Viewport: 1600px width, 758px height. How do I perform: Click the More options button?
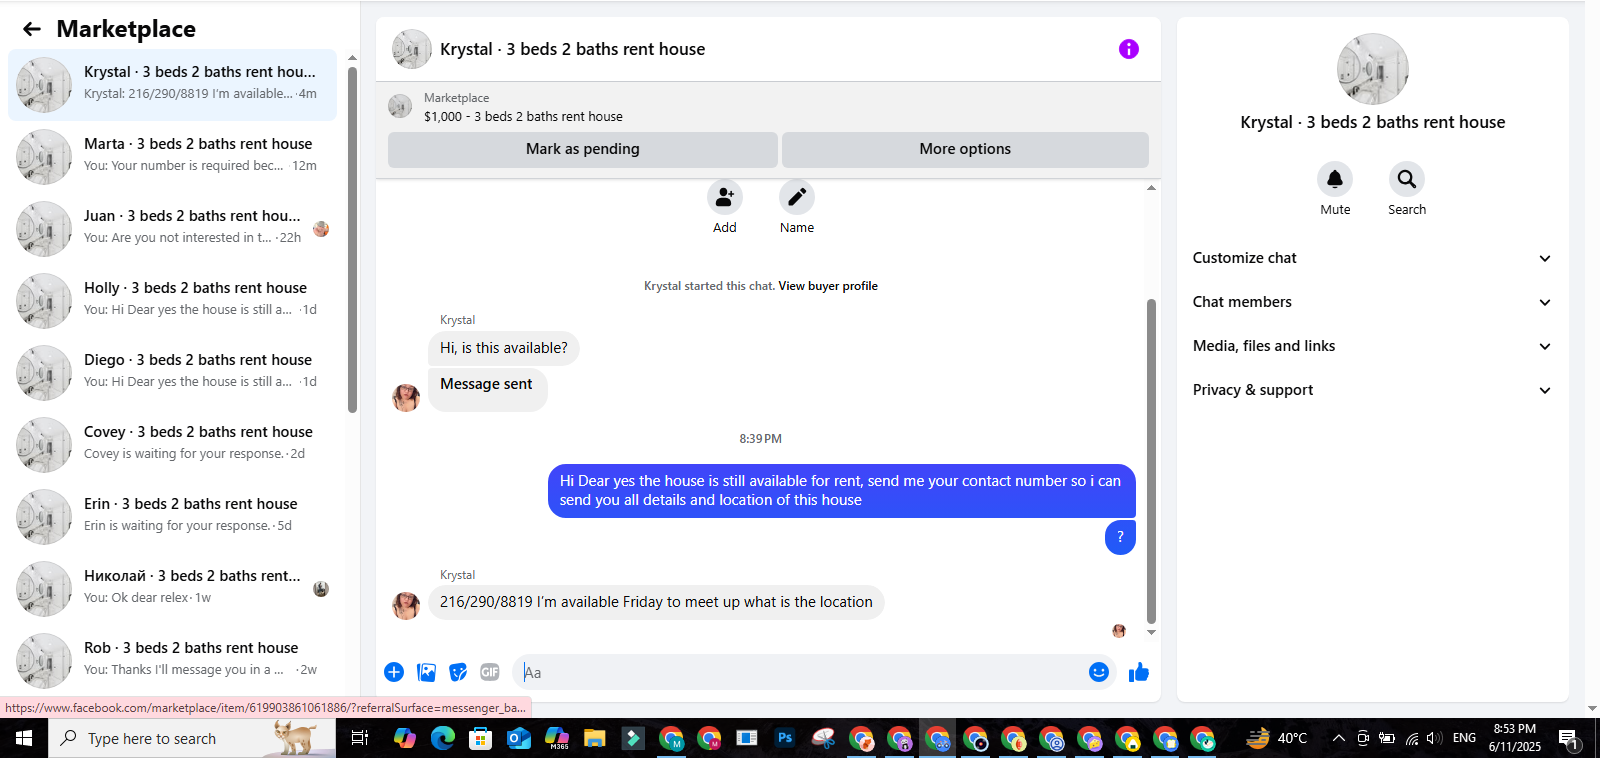[965, 149]
